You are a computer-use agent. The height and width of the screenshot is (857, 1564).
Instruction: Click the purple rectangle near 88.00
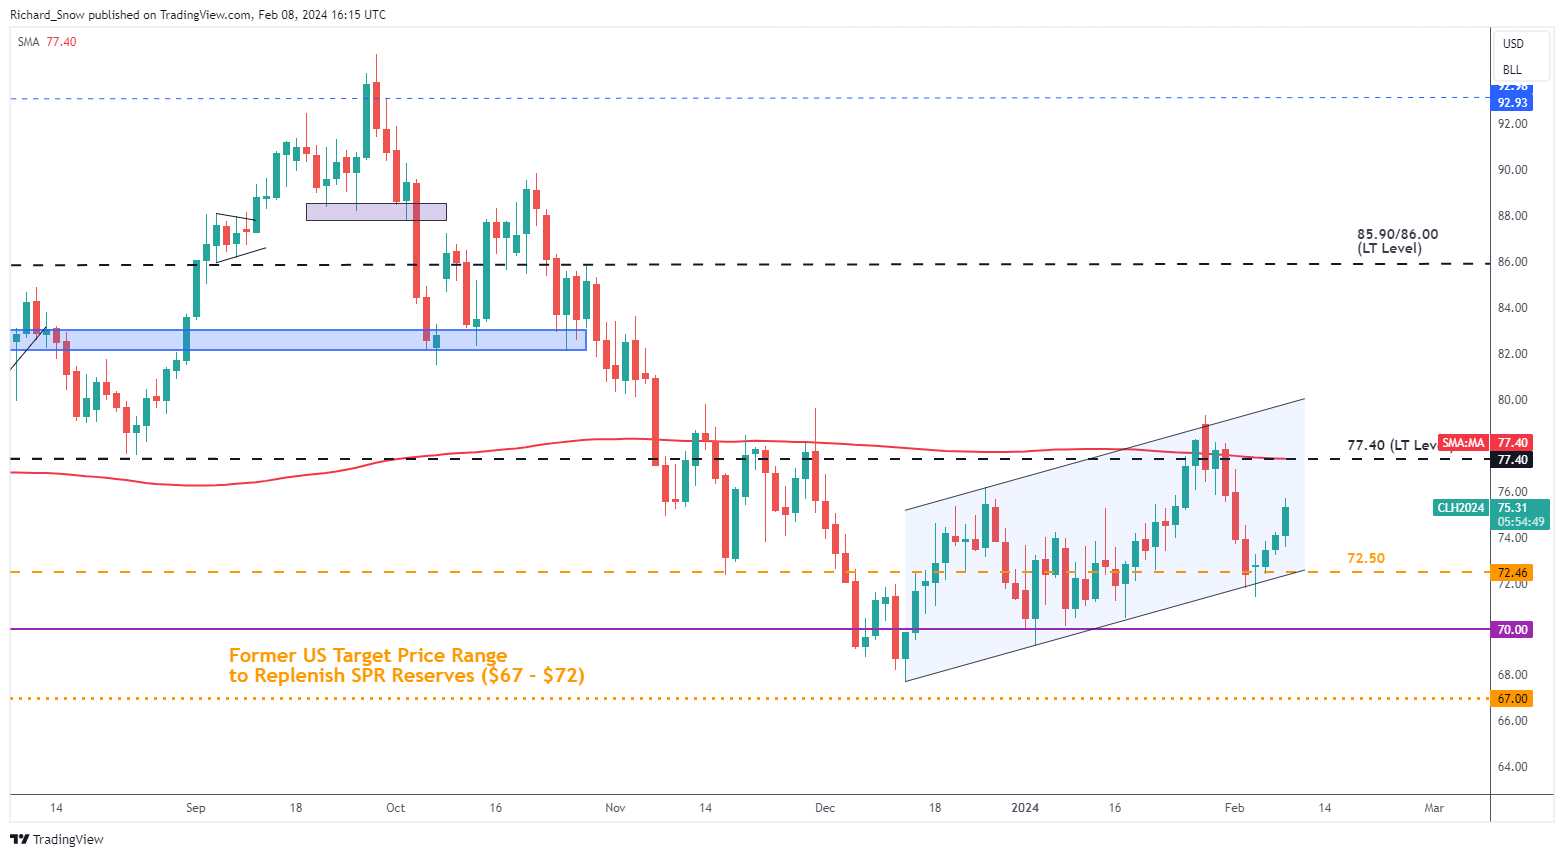(x=376, y=212)
